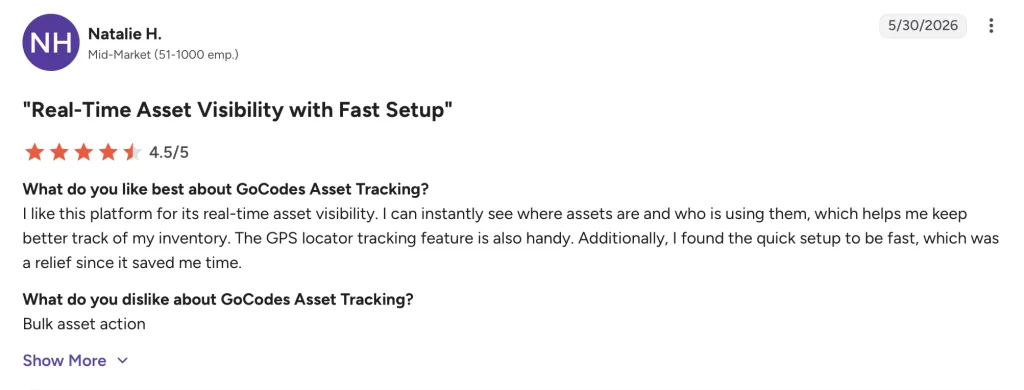Click the half-filled fifth star
The width and height of the screenshot is (1024, 390).
point(133,153)
